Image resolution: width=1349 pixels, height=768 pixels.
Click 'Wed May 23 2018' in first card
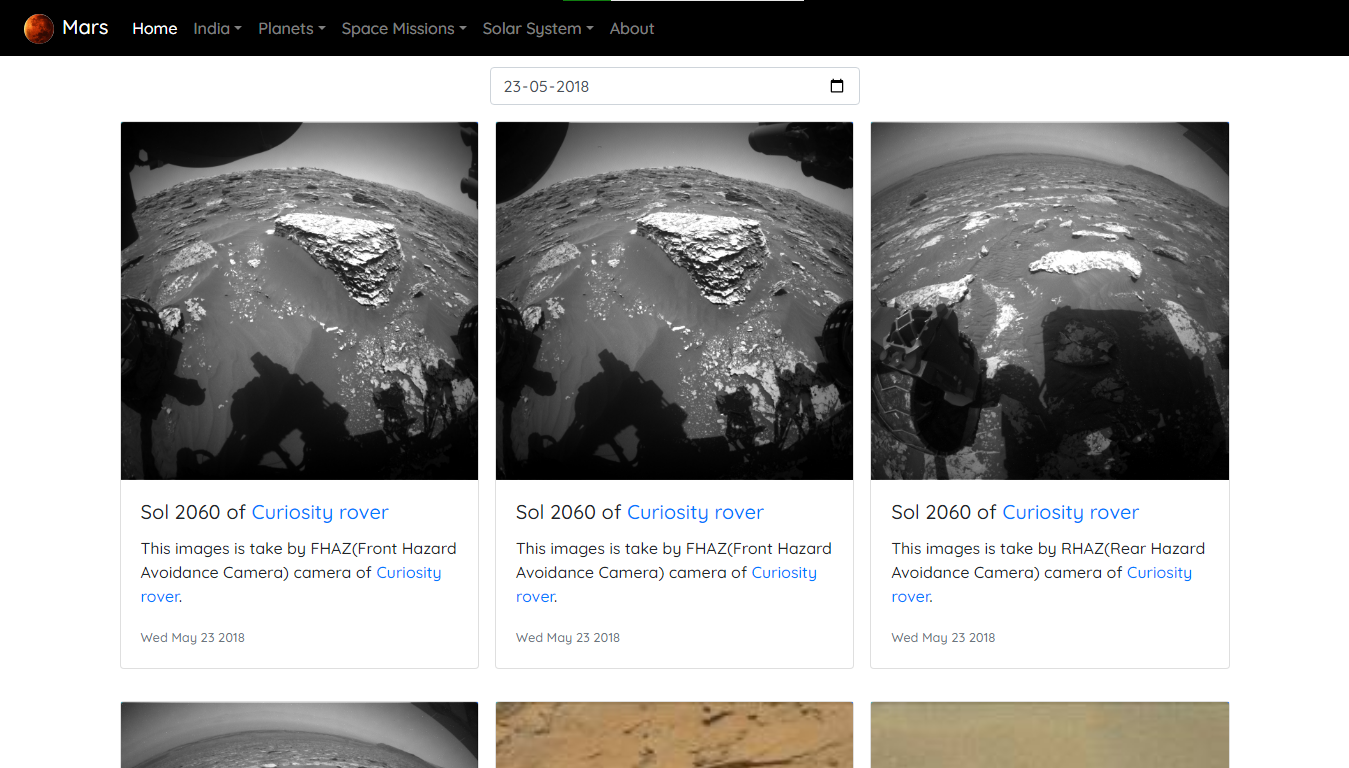(x=193, y=637)
